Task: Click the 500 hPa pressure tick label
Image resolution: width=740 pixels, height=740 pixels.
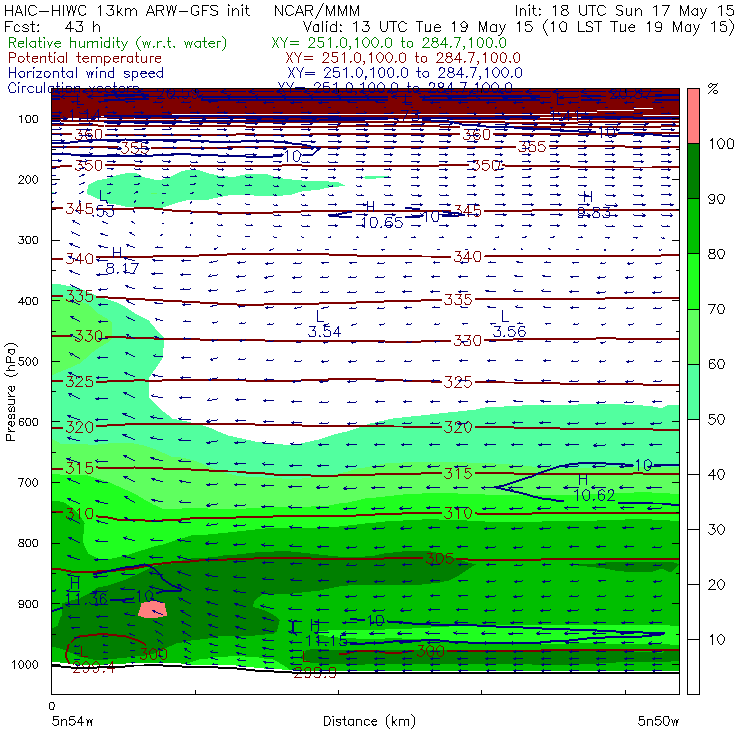Action: (28, 362)
